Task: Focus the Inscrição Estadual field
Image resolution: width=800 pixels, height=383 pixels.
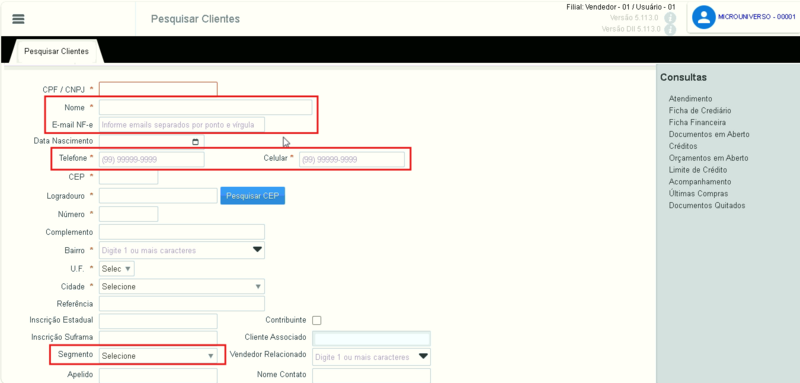Action: [x=158, y=321]
